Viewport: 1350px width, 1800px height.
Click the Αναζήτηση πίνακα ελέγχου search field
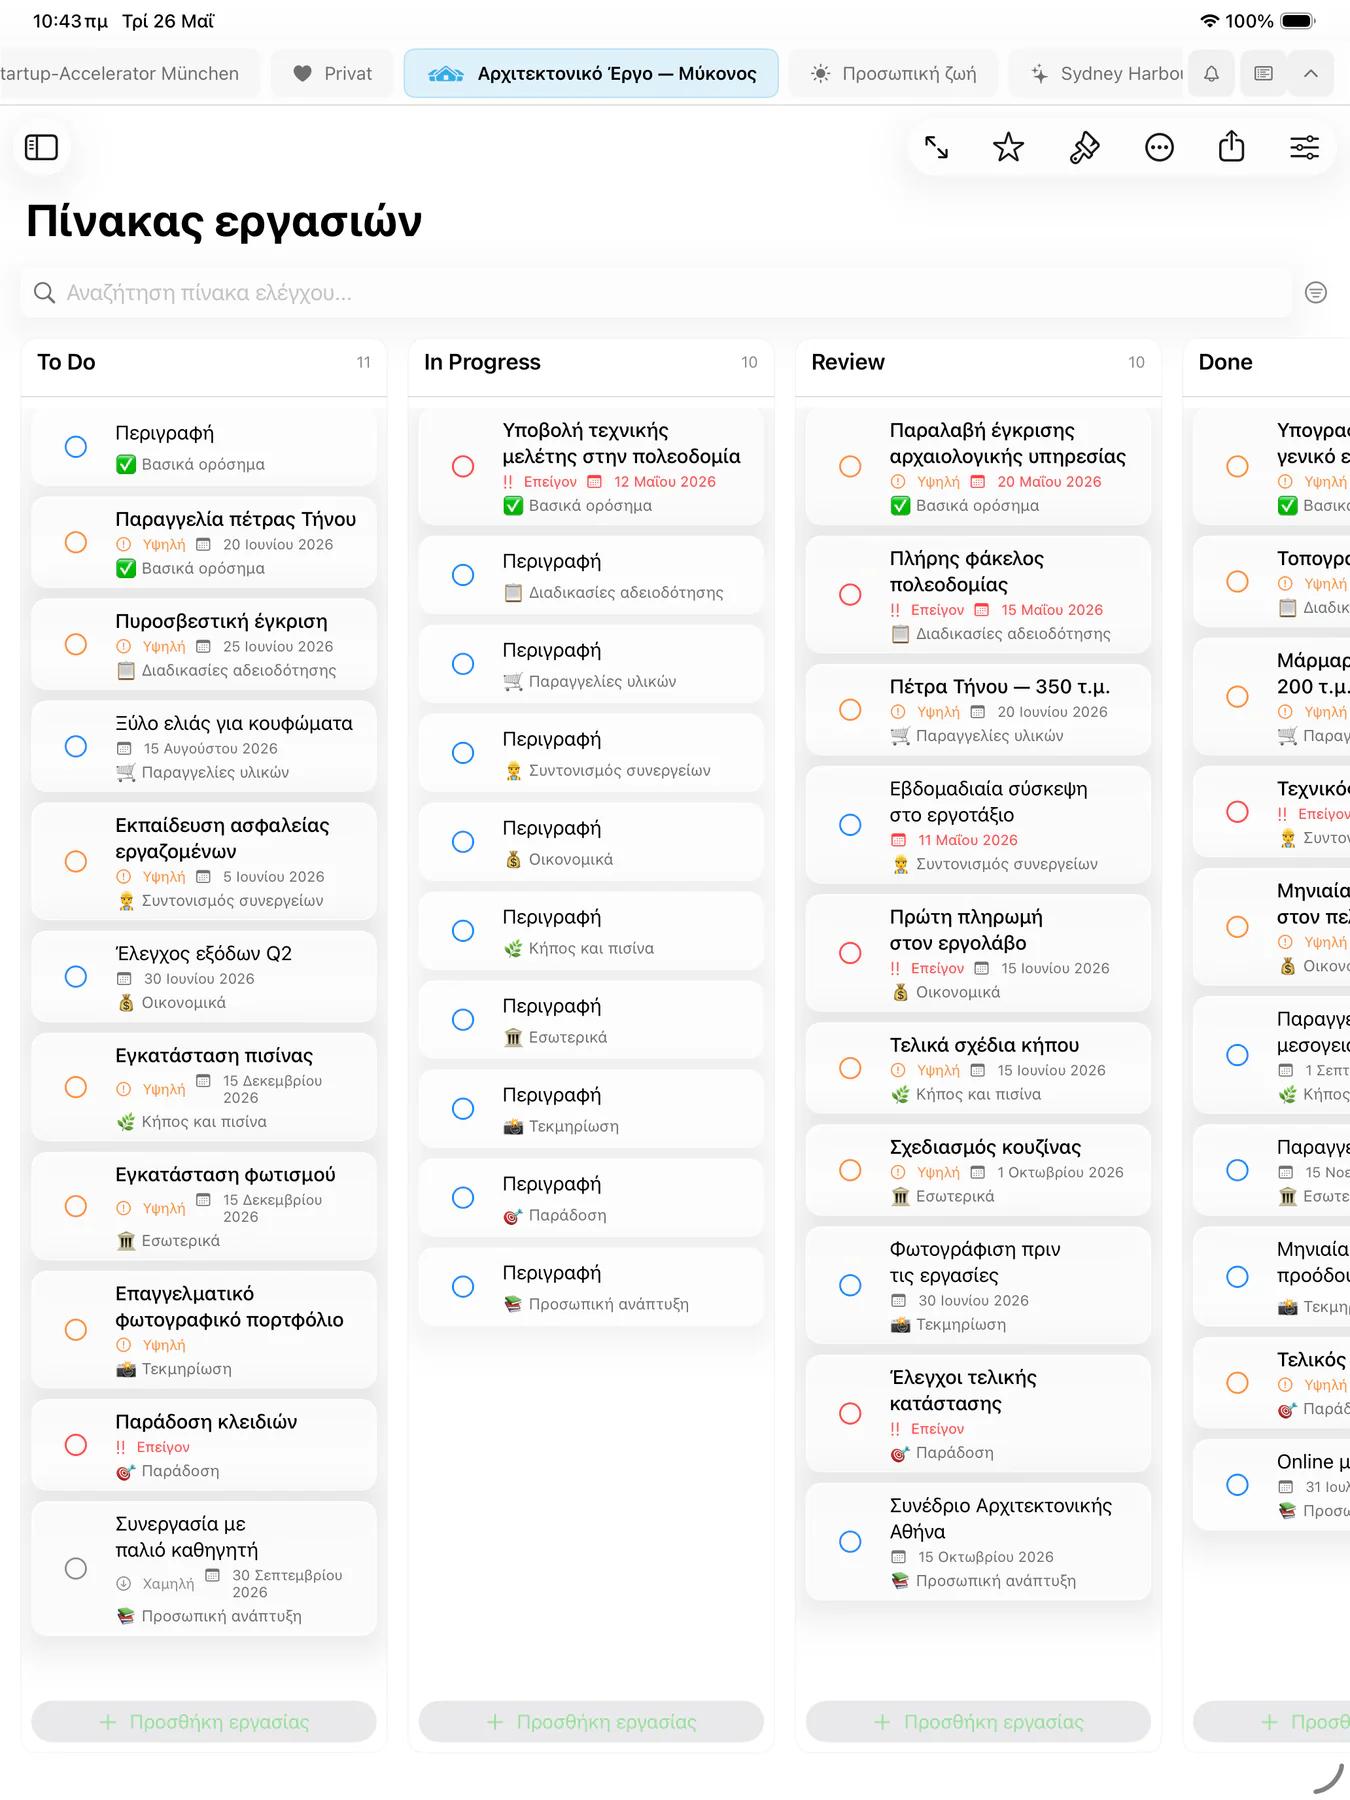[x=656, y=292]
